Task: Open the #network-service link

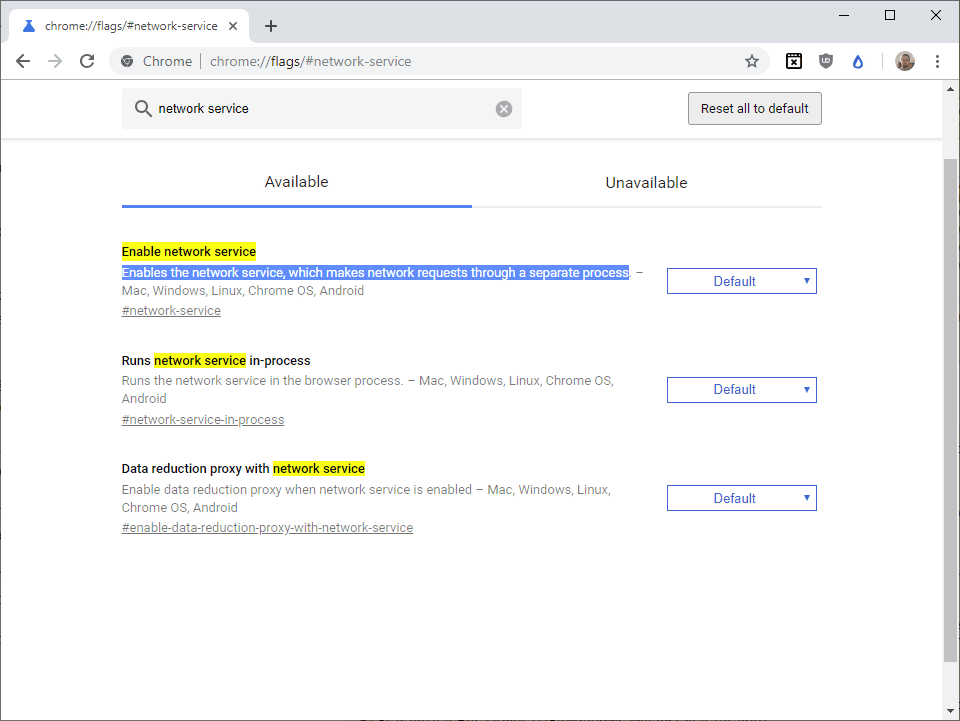Action: point(170,310)
